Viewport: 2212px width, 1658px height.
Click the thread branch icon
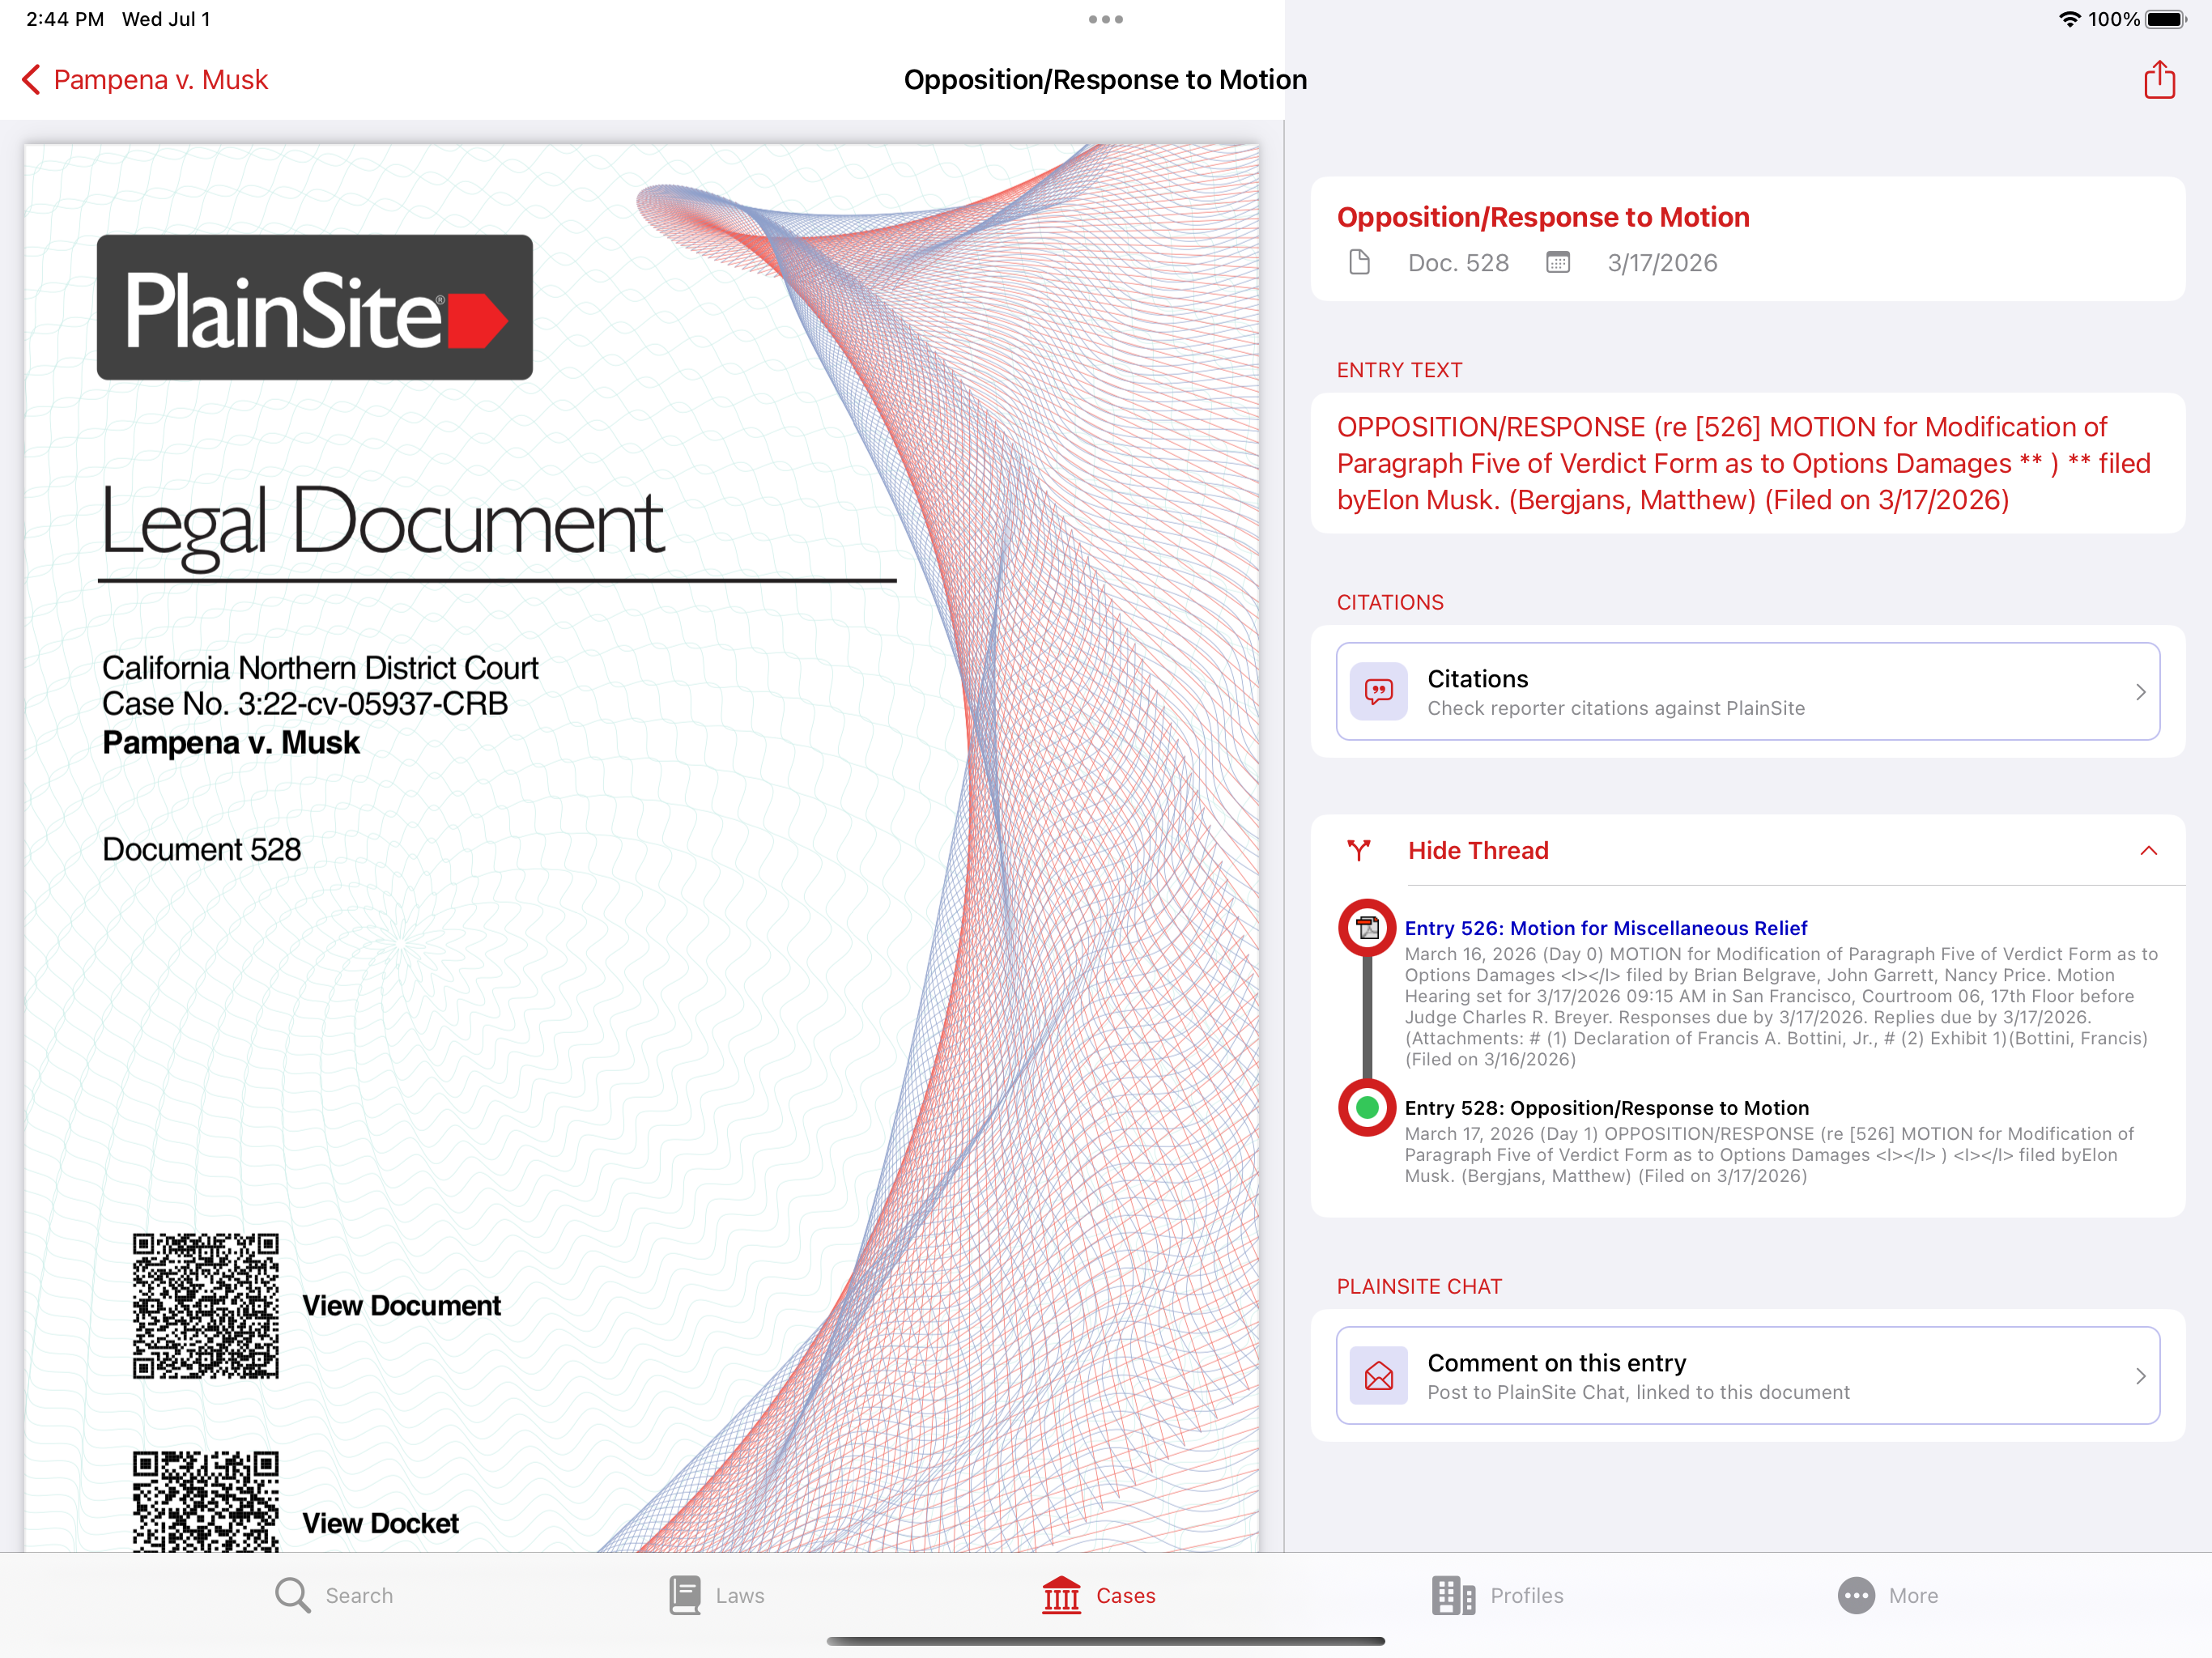1358,851
